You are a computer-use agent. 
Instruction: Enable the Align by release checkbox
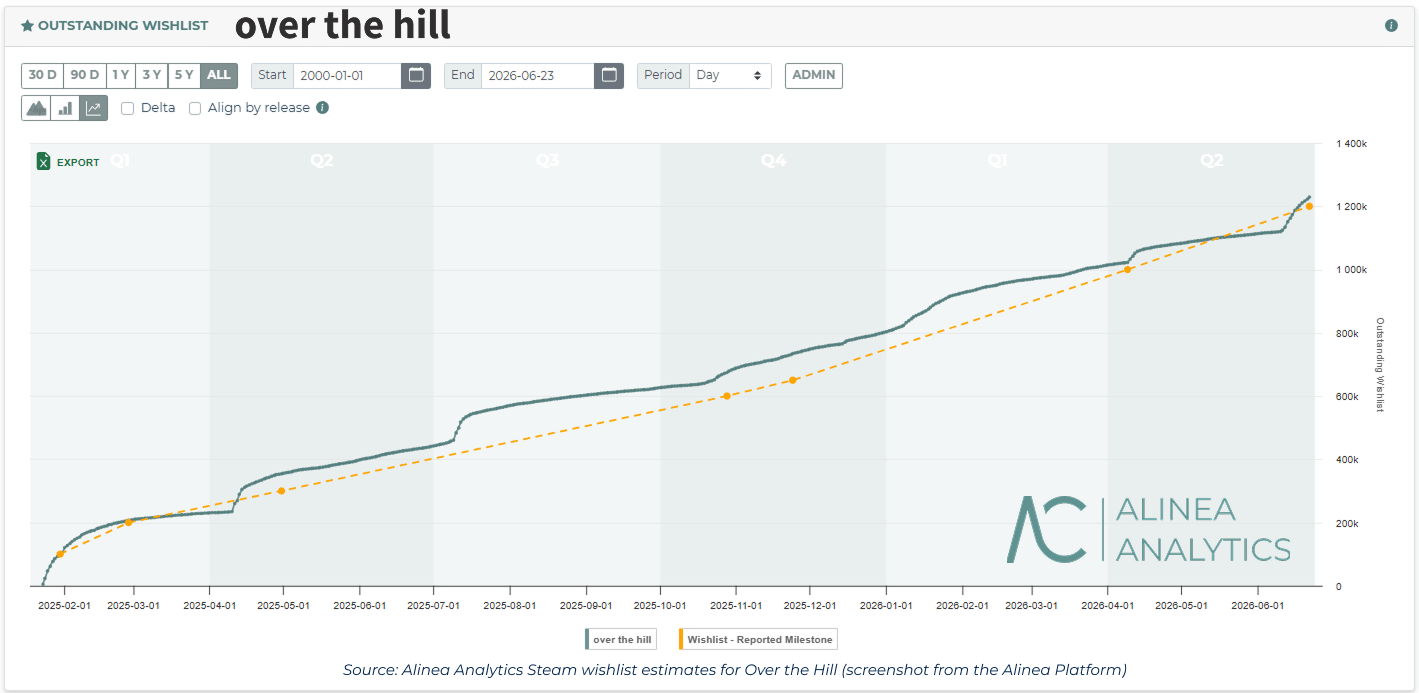[x=195, y=108]
